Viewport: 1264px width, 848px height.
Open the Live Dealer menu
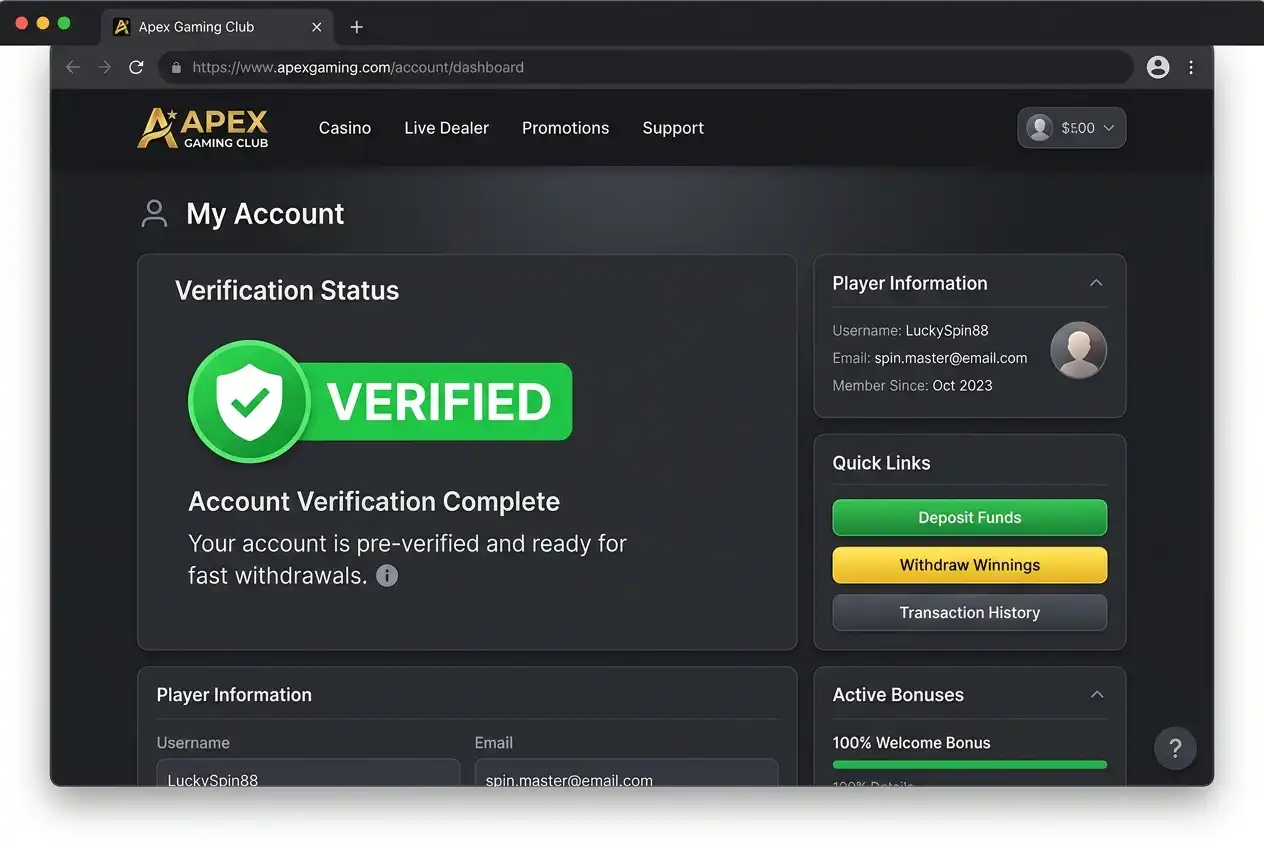click(447, 128)
